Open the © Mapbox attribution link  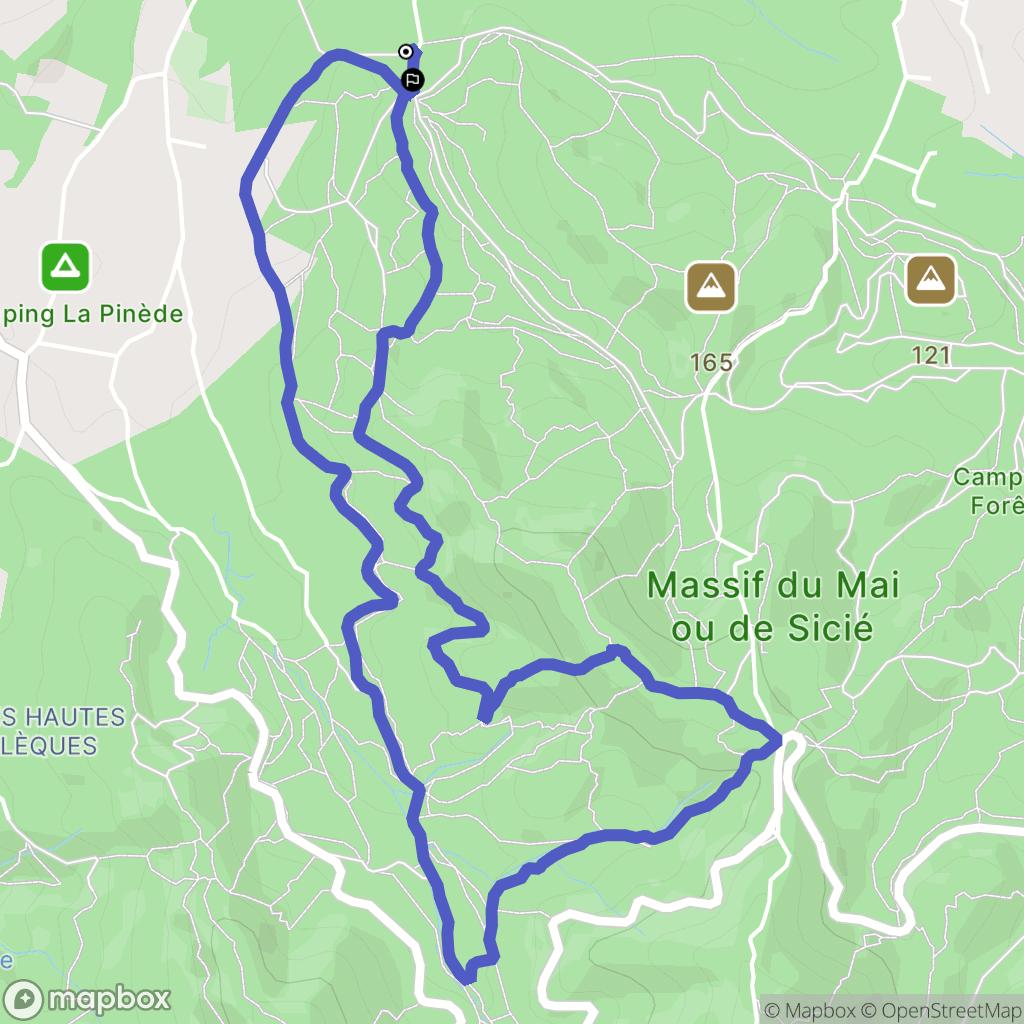pyautogui.click(x=810, y=1010)
